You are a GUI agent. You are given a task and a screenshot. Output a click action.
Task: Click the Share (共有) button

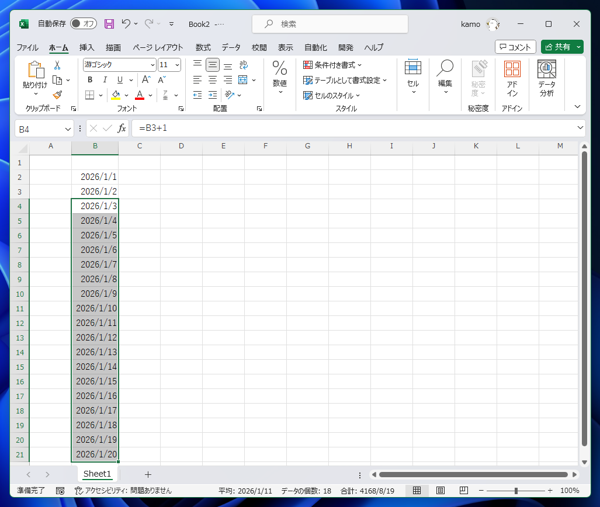coord(562,47)
